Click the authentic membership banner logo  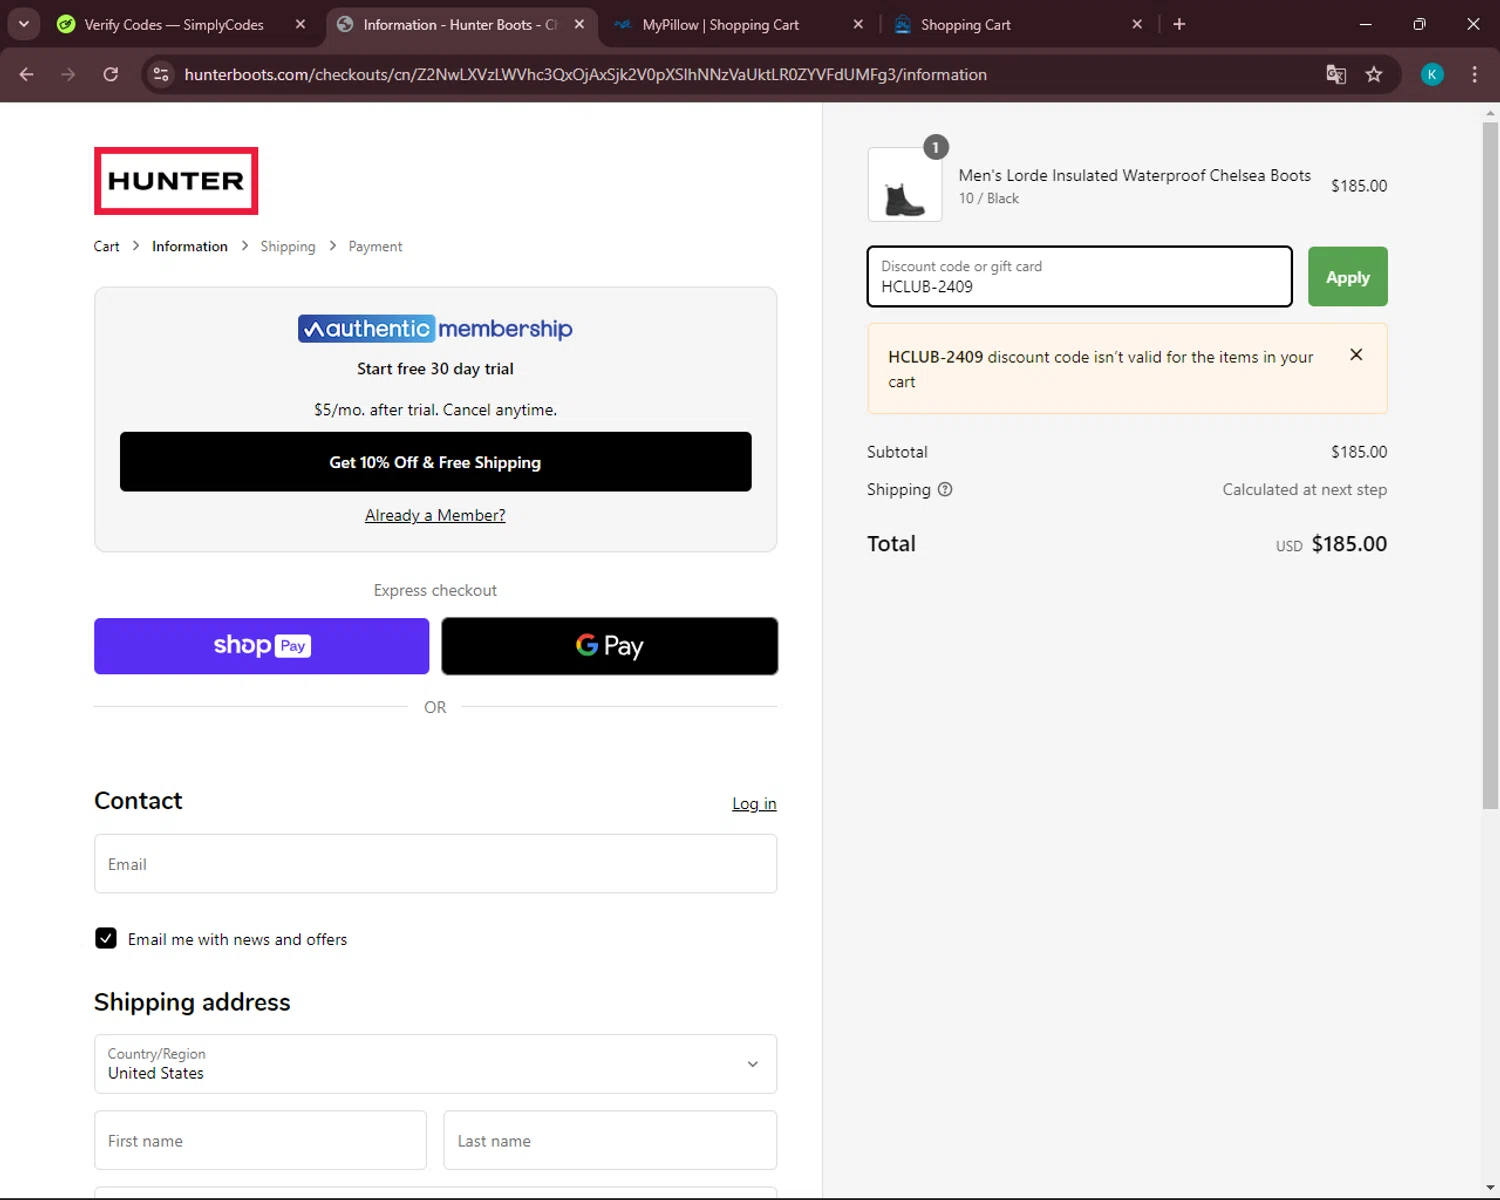pos(435,328)
